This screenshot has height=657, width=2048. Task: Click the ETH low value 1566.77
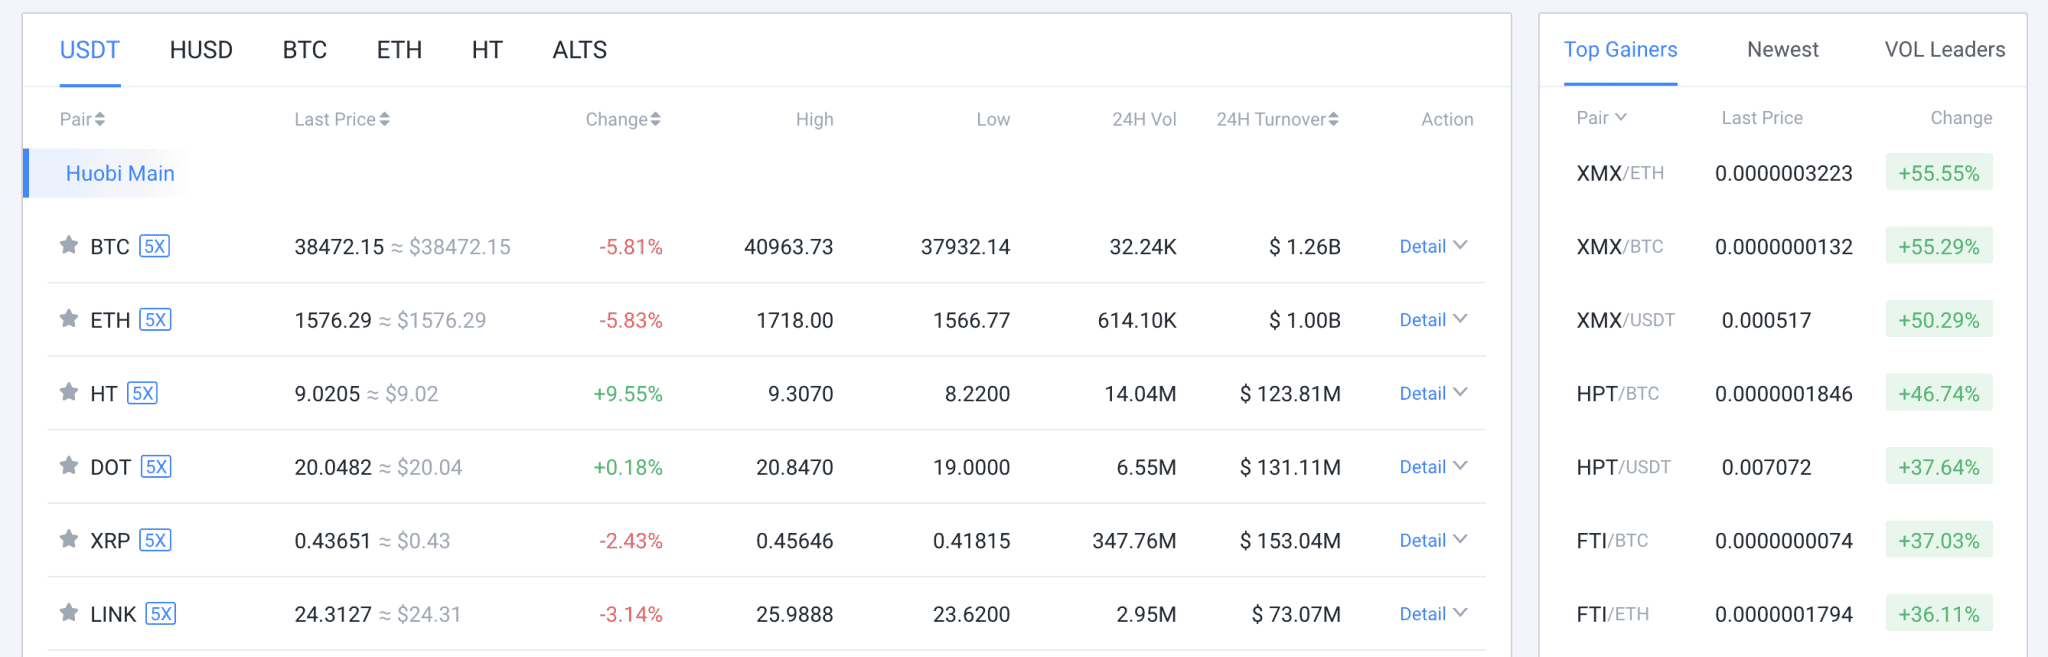972,320
